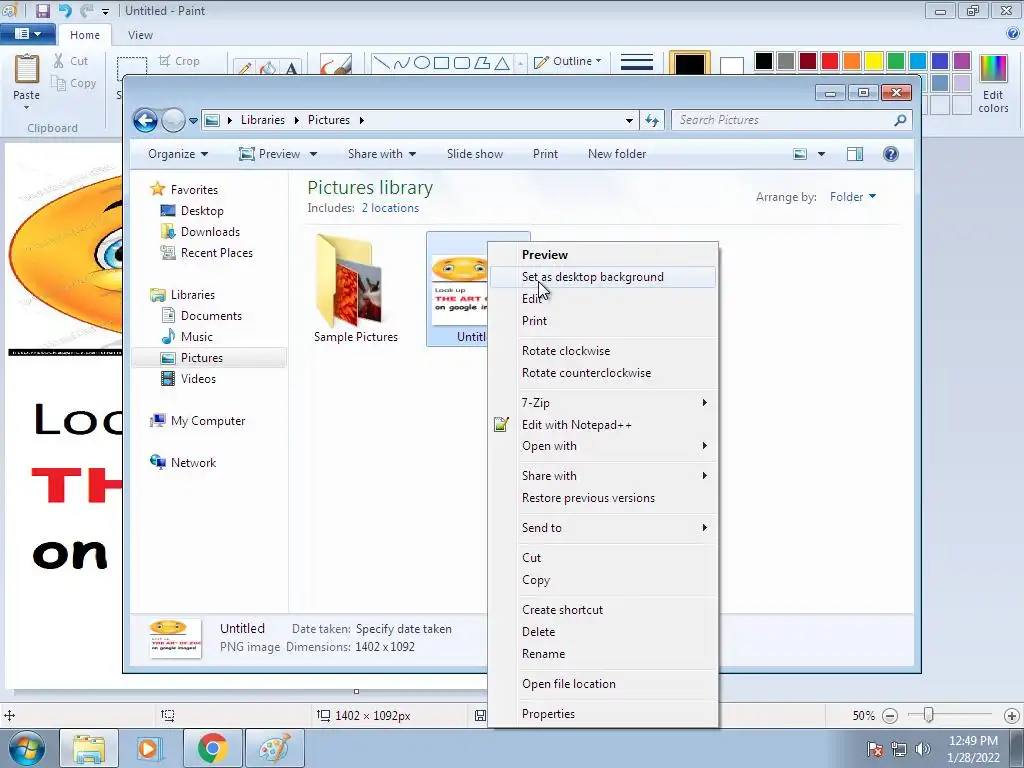Click Paint's Cut button

[x=71, y=61]
